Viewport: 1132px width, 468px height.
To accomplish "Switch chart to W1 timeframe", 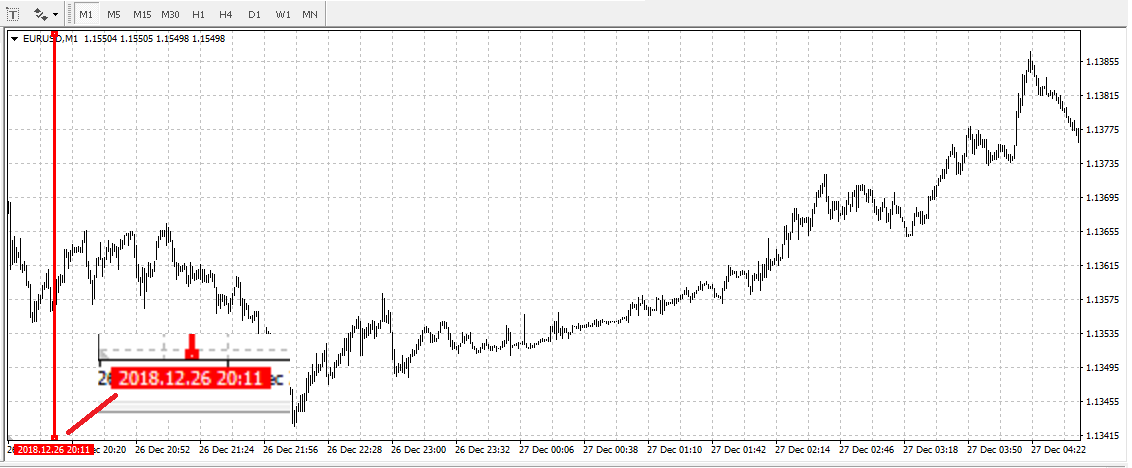I will pos(283,14).
